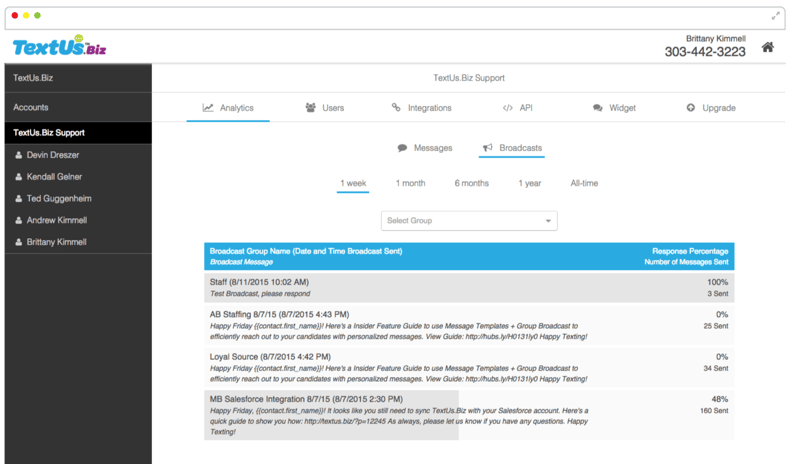Choose the 6 months time range
The width and height of the screenshot is (790, 464).
pos(472,183)
